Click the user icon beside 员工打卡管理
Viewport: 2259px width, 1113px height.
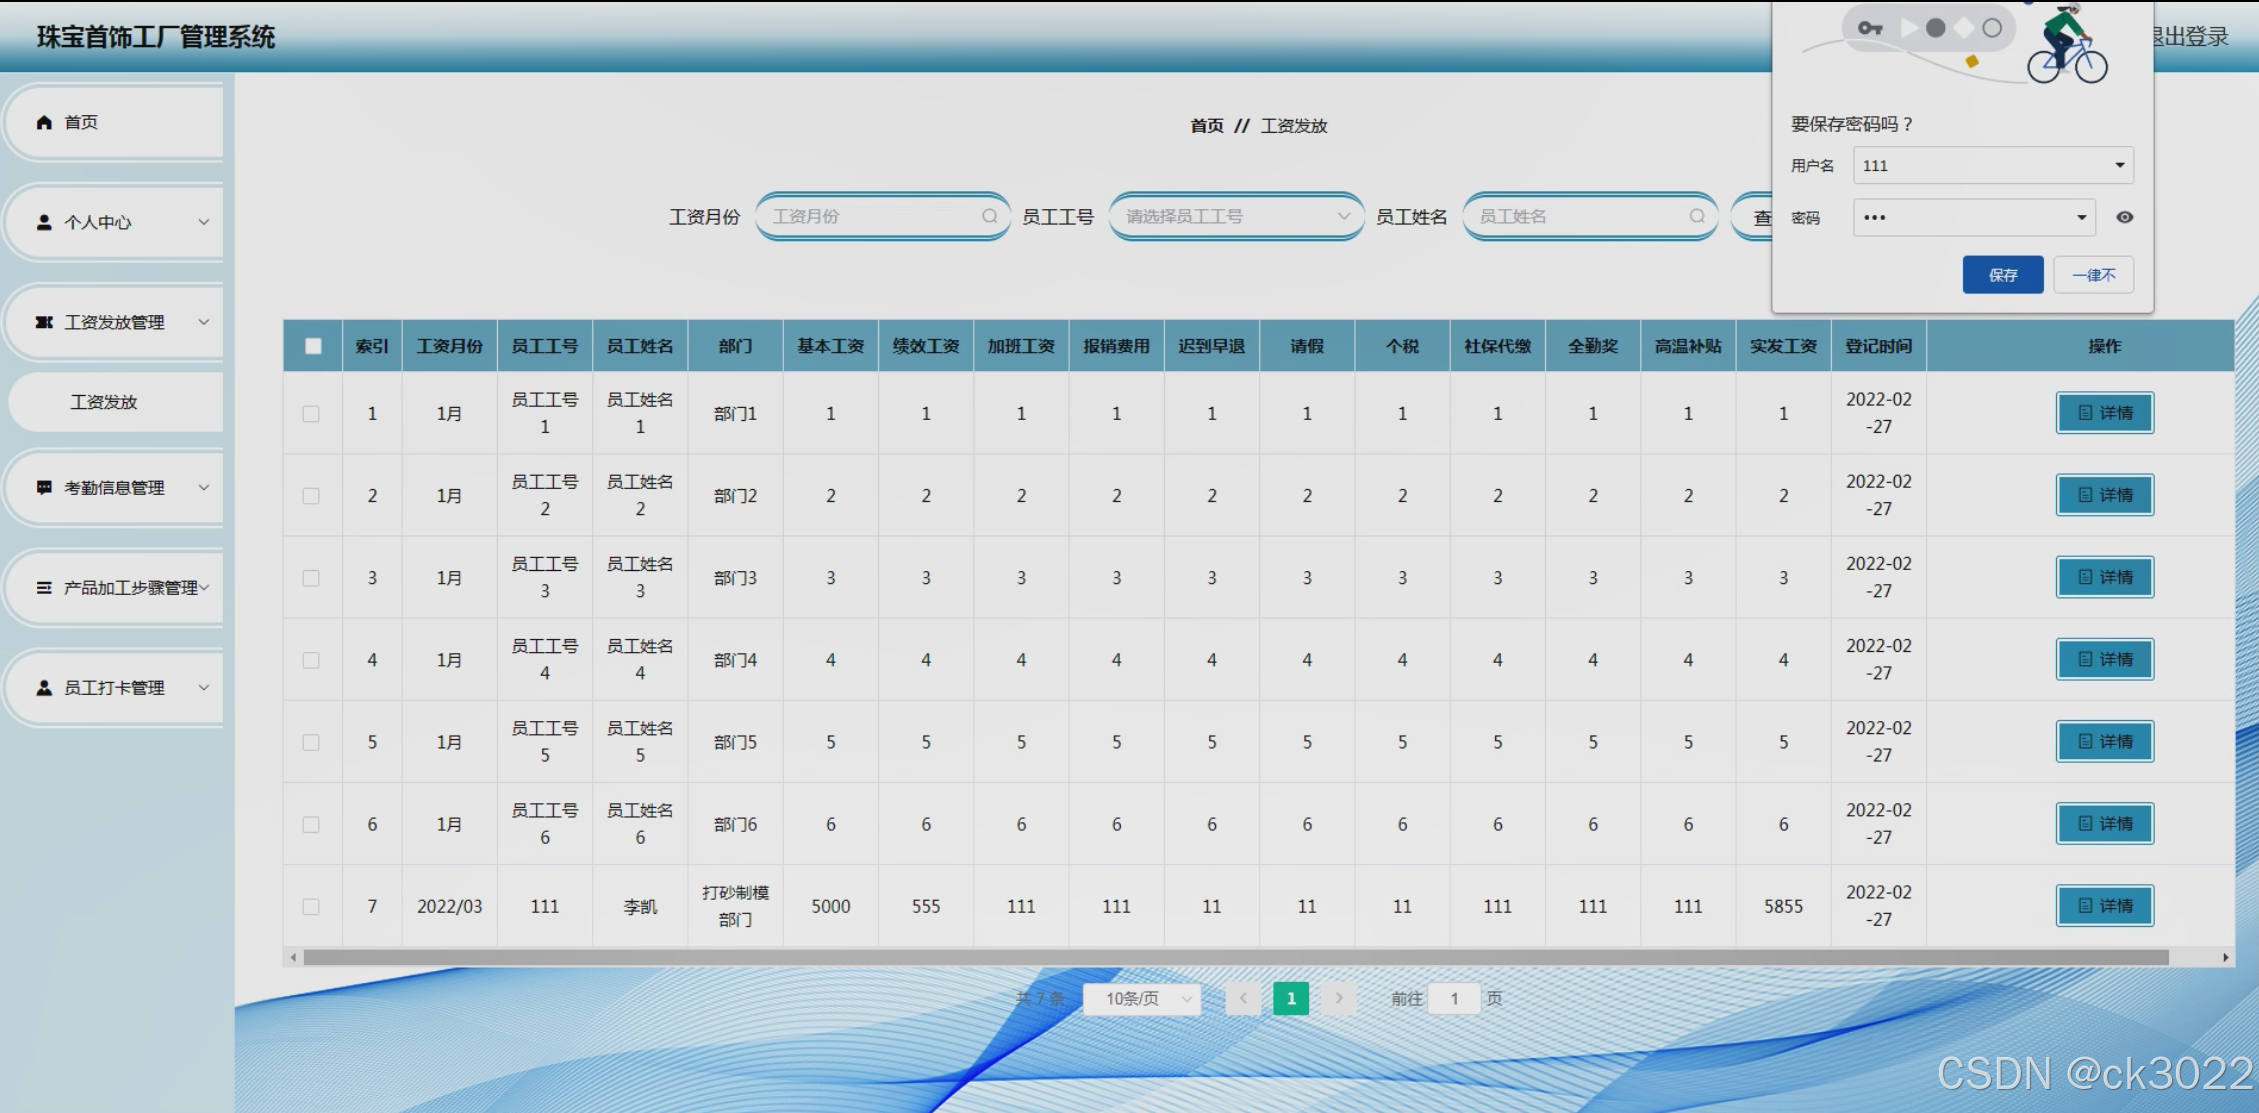point(44,687)
